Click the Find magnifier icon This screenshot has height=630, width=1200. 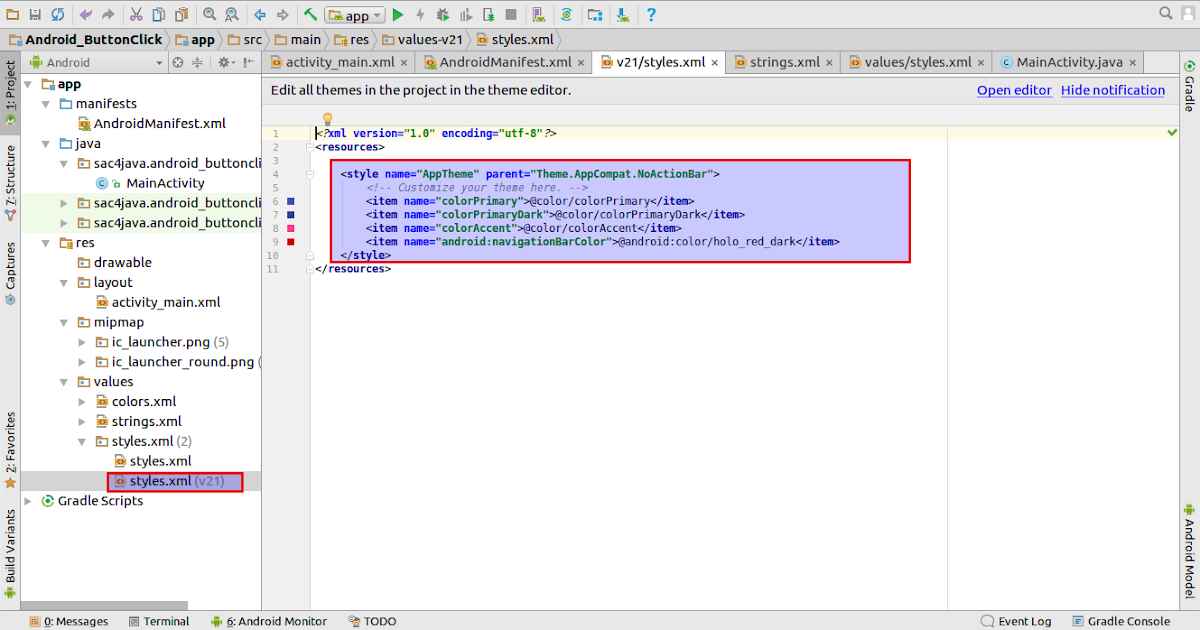coord(209,14)
